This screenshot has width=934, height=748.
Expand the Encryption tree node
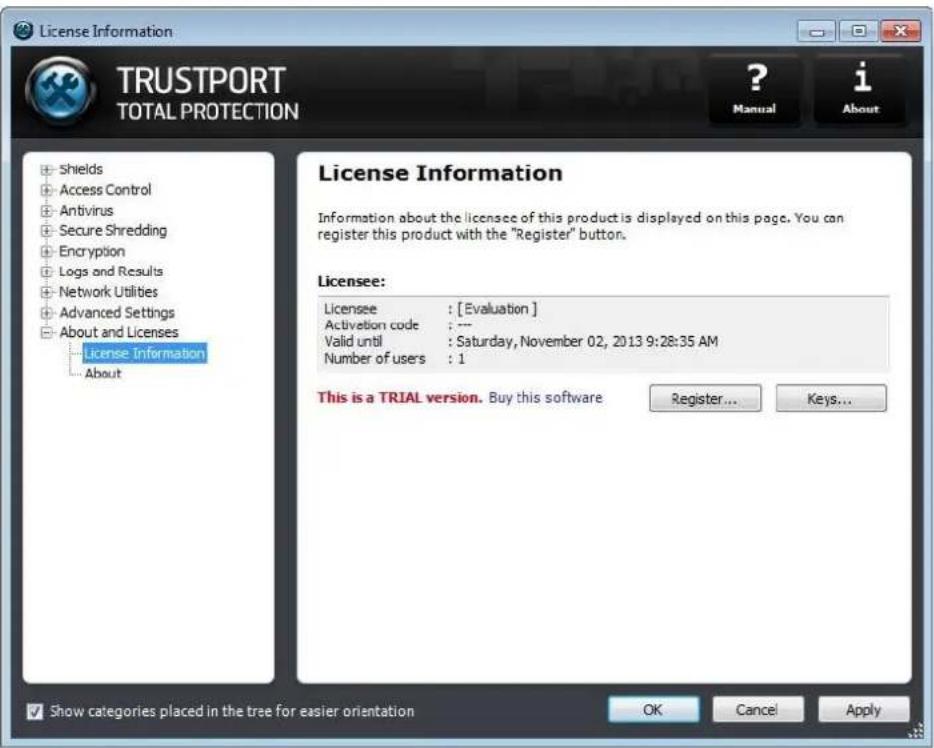[46, 251]
